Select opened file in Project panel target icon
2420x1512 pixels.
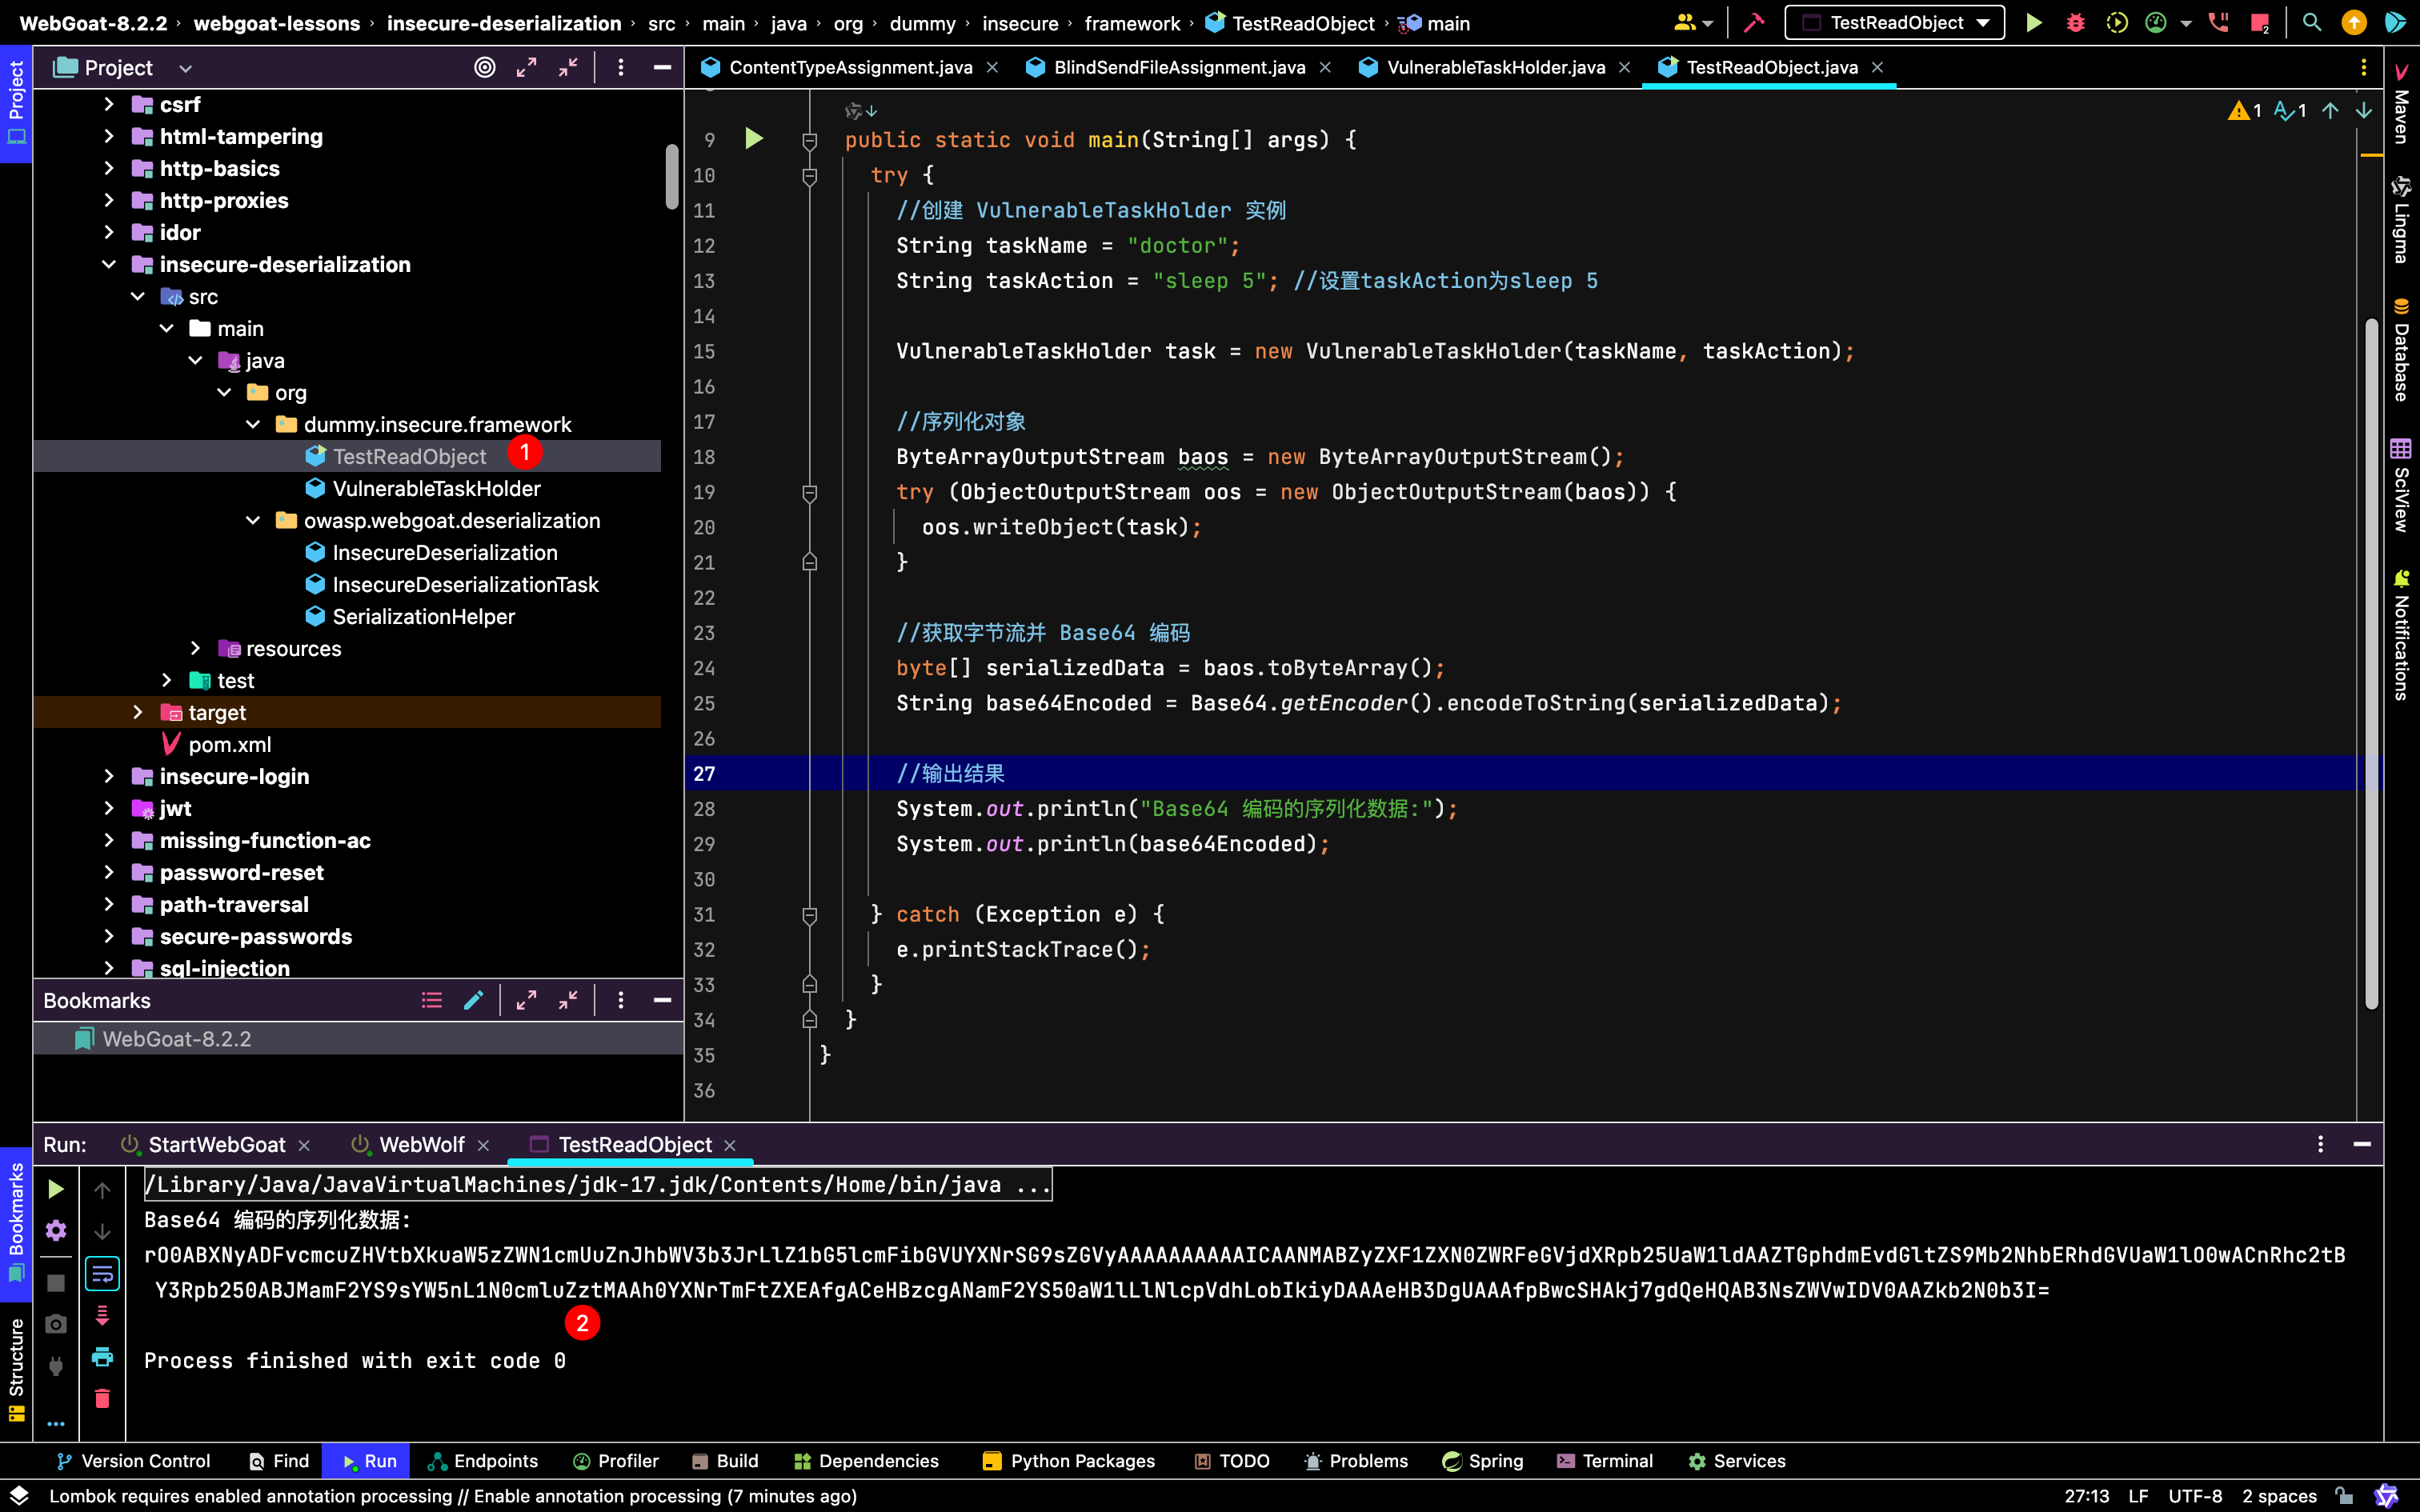click(x=484, y=67)
